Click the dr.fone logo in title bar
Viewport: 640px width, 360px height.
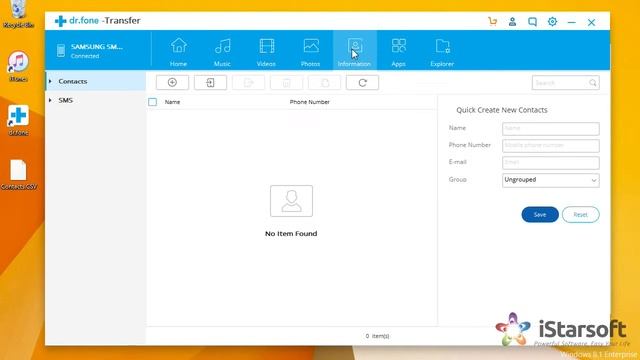pyautogui.click(x=60, y=21)
